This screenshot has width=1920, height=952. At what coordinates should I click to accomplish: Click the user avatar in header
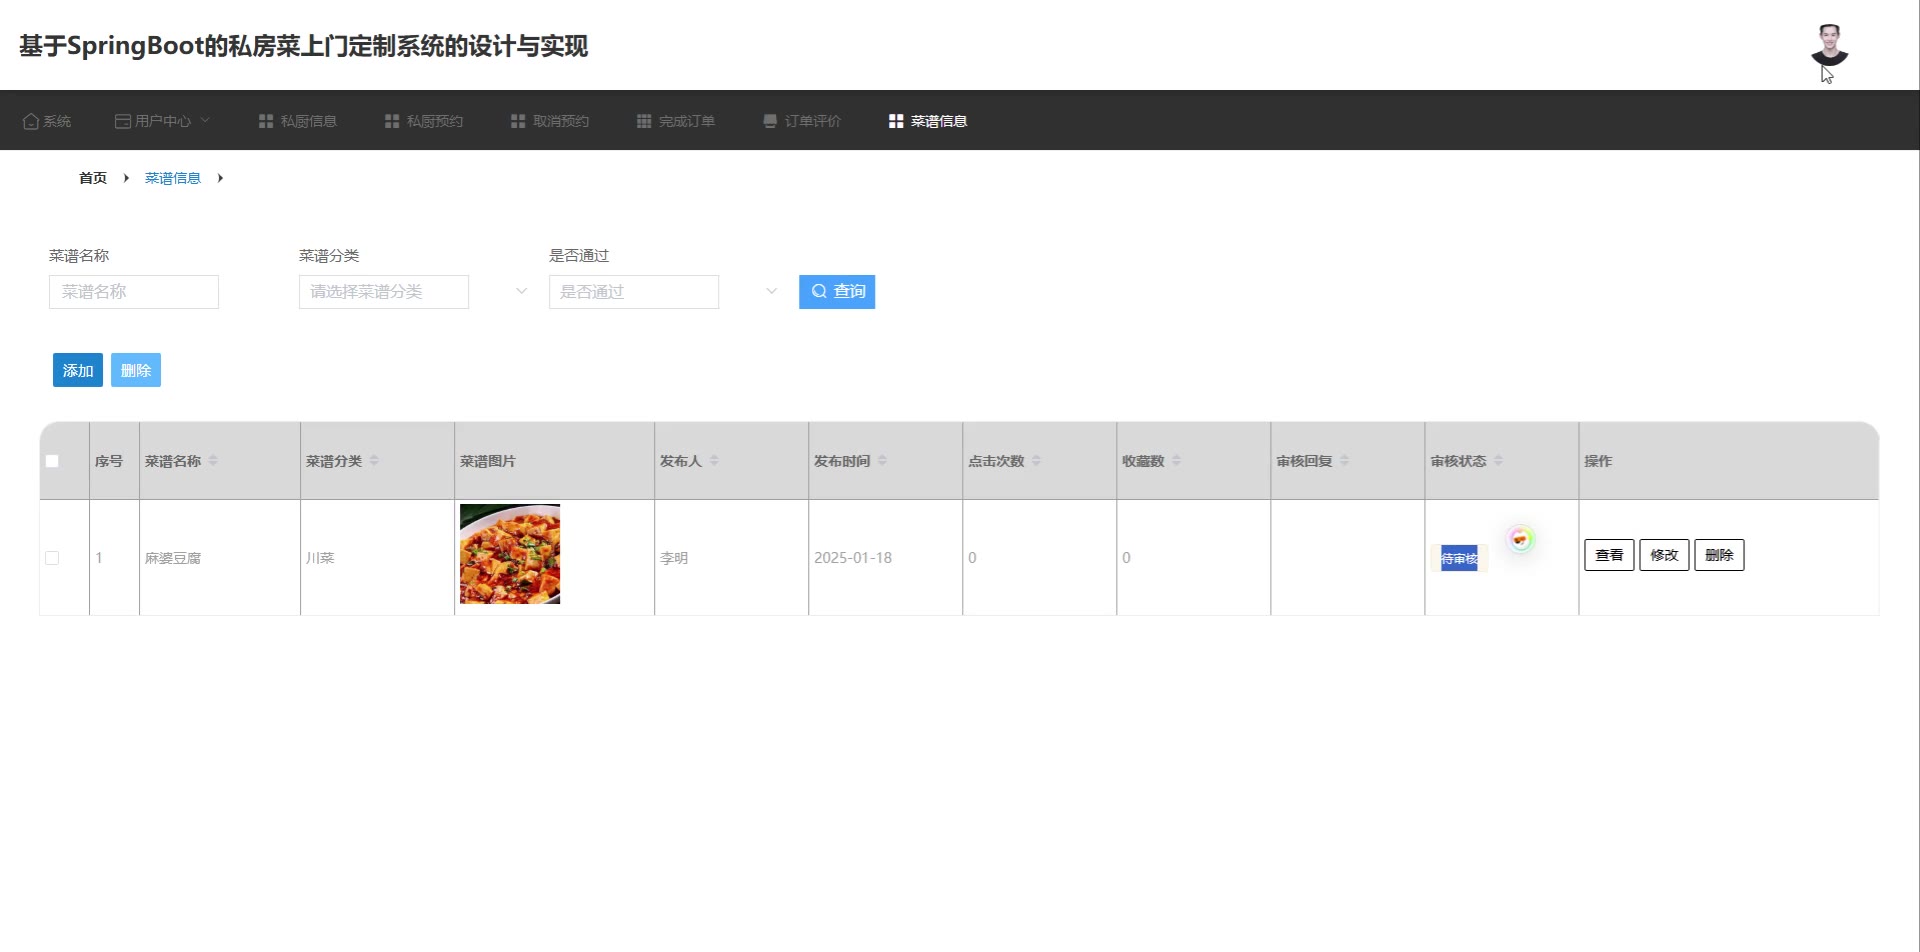(1829, 45)
